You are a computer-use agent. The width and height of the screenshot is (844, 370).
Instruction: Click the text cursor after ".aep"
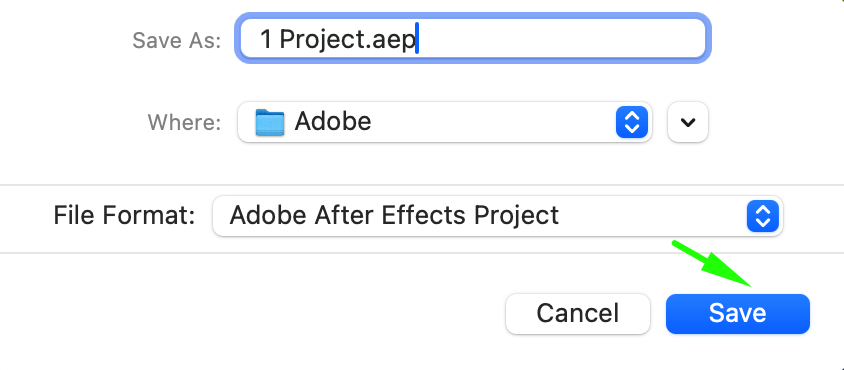tap(417, 37)
